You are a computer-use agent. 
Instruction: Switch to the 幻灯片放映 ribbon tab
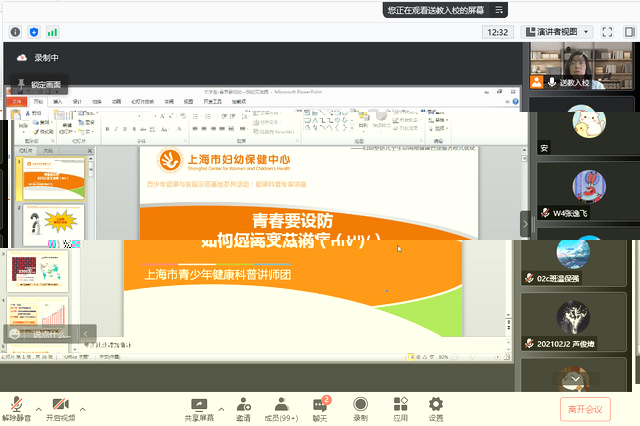[142, 102]
